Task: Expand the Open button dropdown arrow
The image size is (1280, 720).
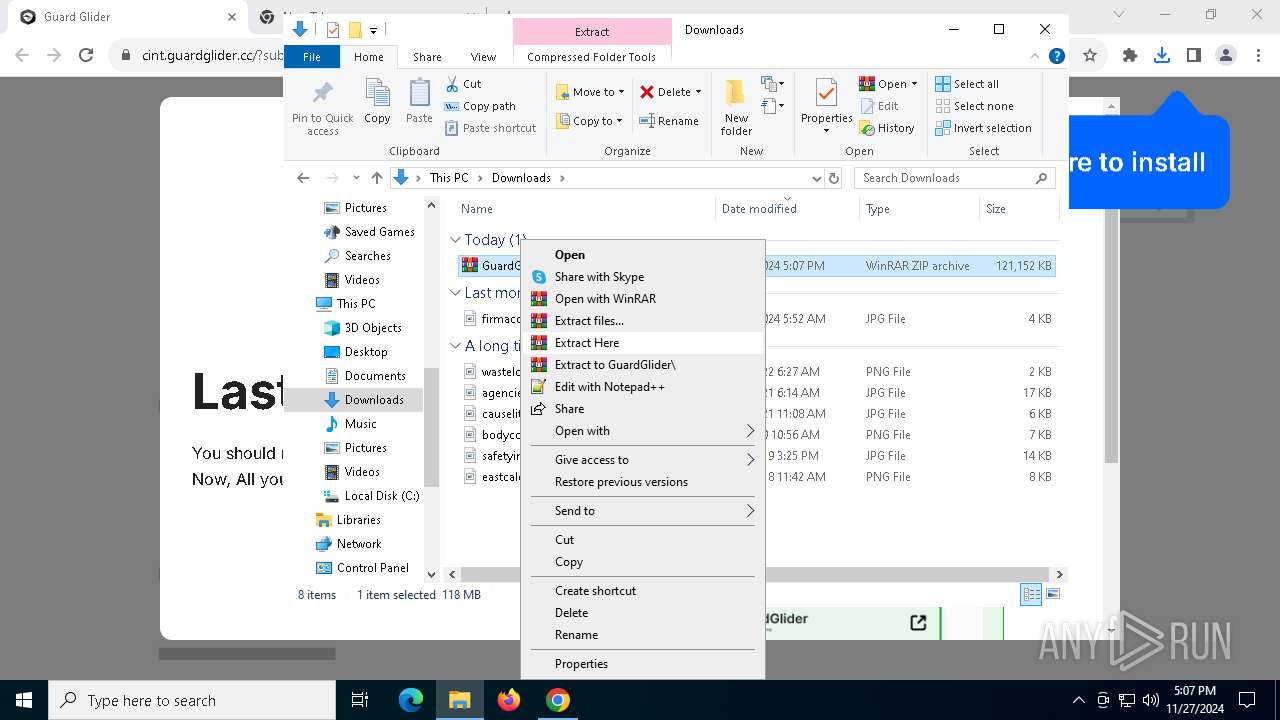Action: pyautogui.click(x=914, y=84)
